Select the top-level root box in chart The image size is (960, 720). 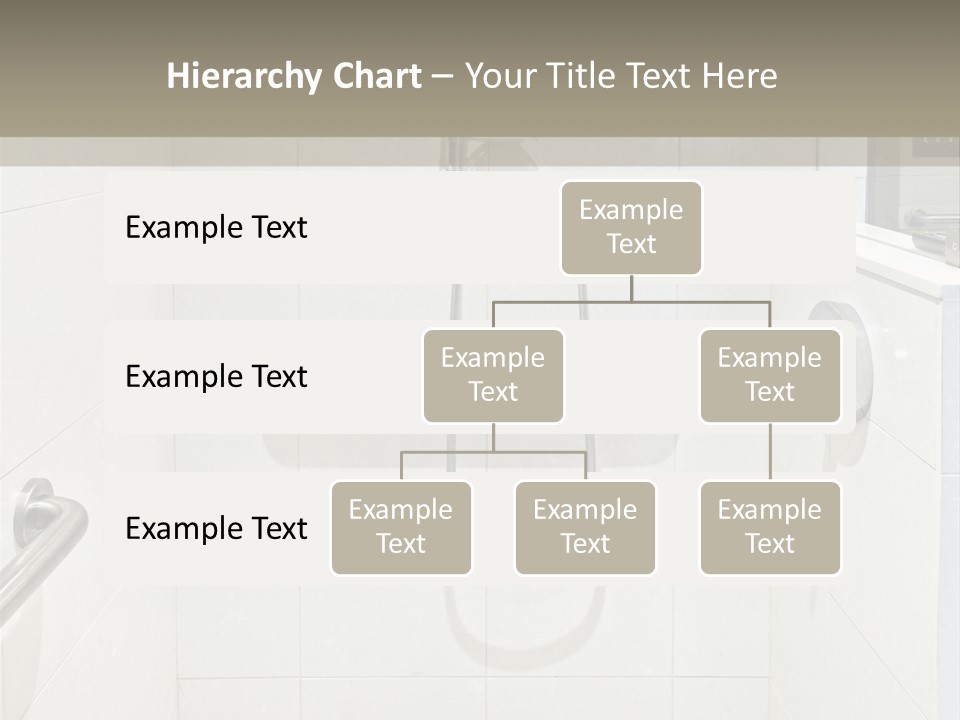[x=631, y=227]
